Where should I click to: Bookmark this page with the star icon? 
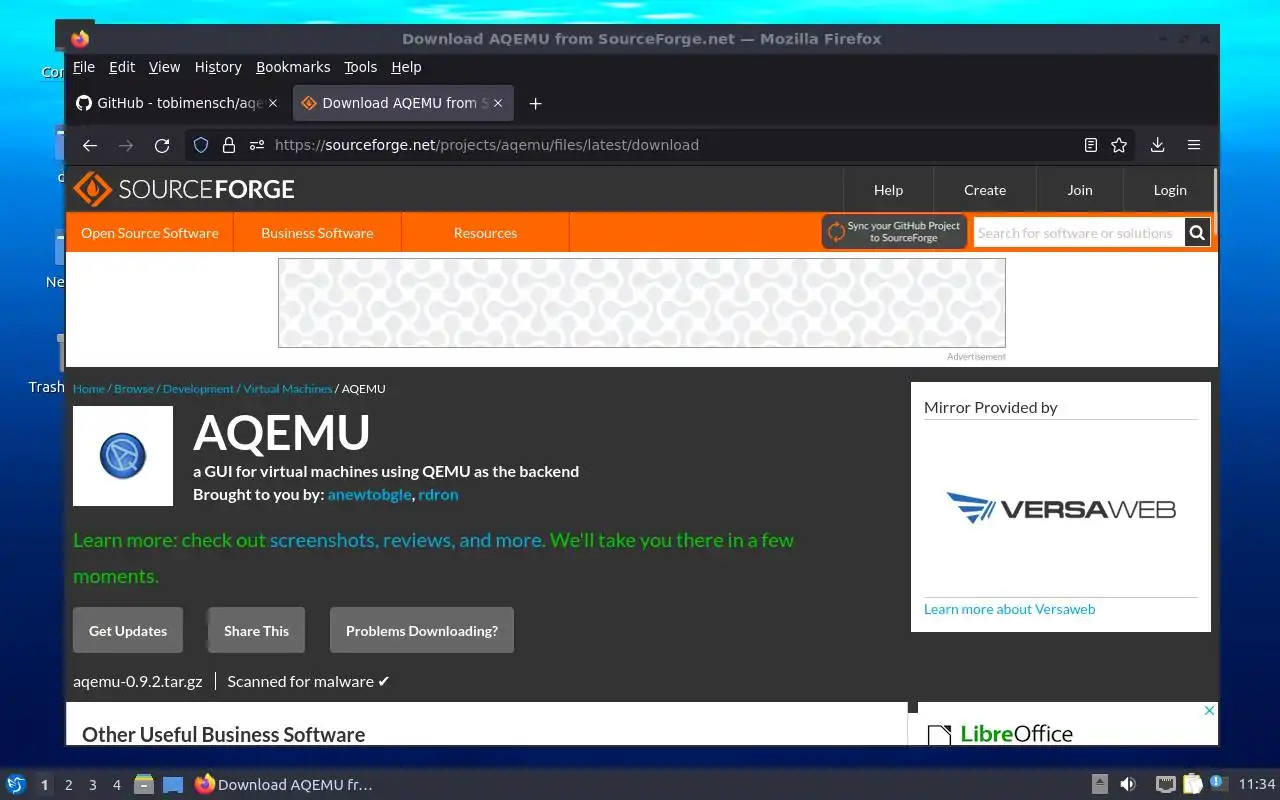(x=1119, y=145)
